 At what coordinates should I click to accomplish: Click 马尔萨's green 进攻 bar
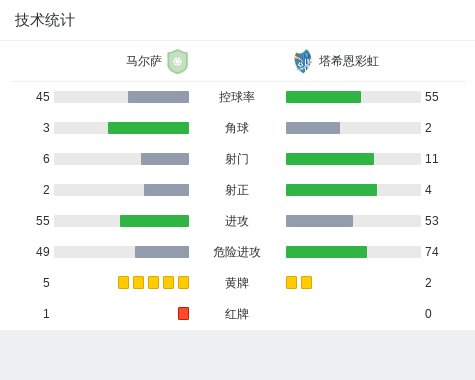click(154, 221)
